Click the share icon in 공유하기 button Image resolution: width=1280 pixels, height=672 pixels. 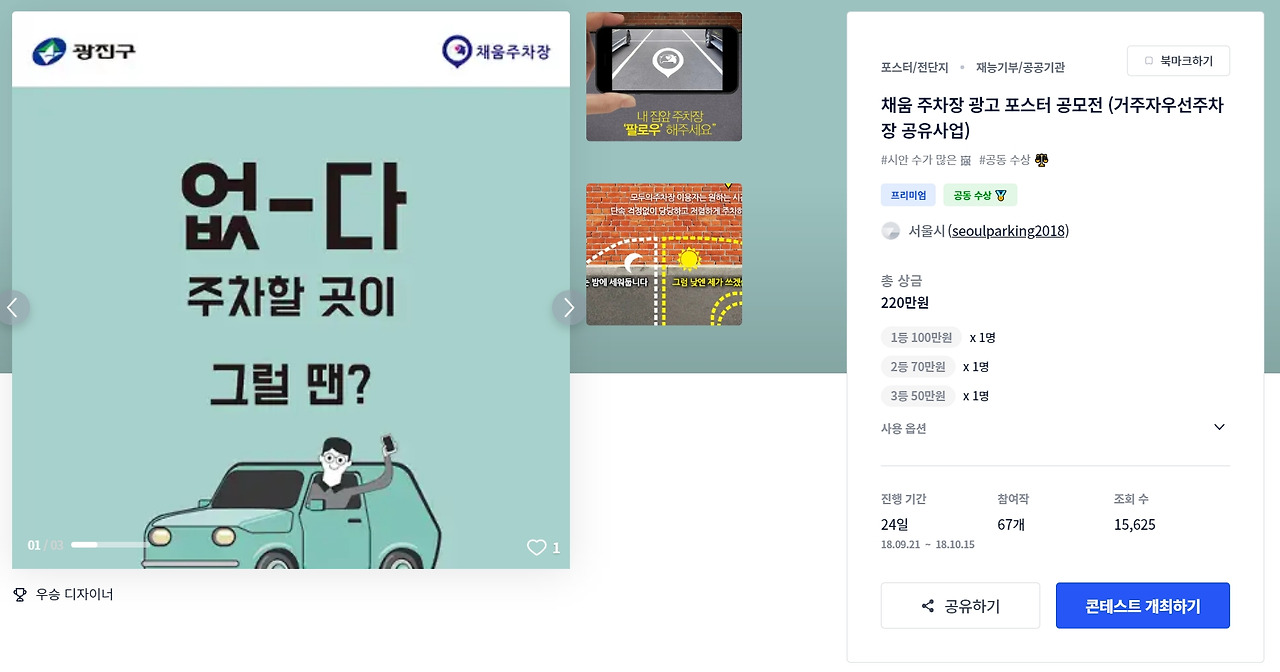click(x=928, y=606)
